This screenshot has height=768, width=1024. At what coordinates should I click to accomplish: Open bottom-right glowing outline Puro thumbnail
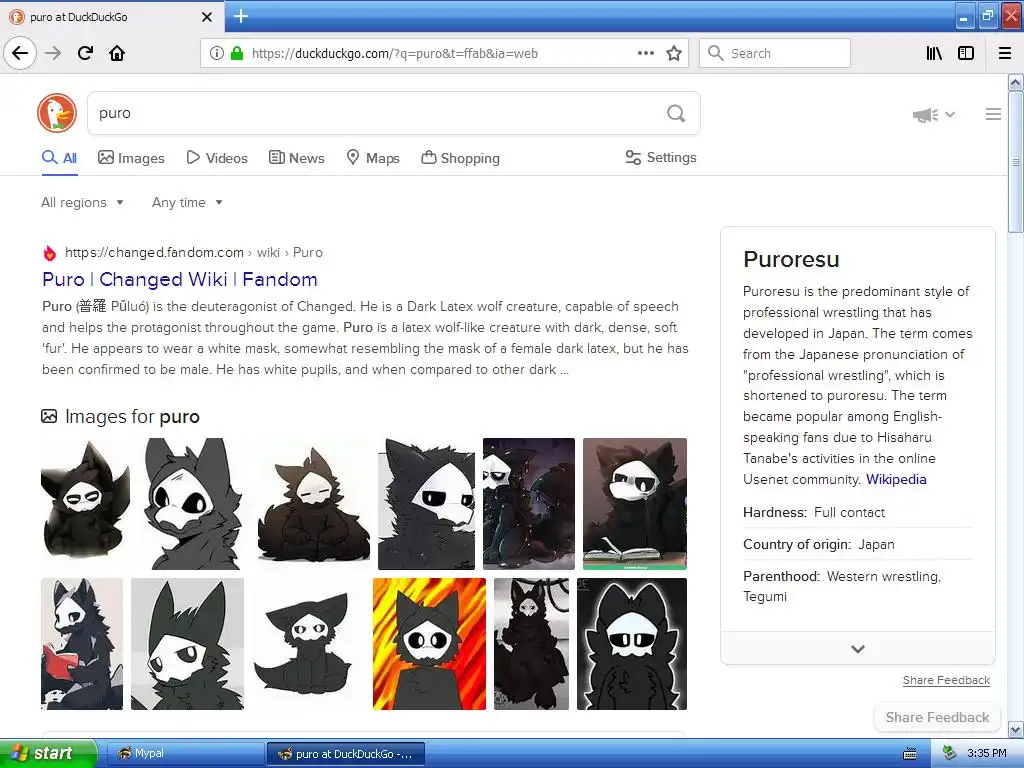coord(632,644)
